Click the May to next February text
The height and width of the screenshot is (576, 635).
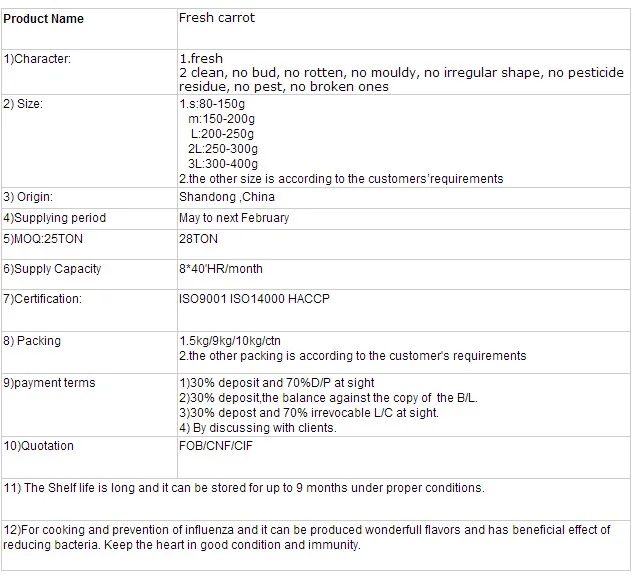click(234, 218)
